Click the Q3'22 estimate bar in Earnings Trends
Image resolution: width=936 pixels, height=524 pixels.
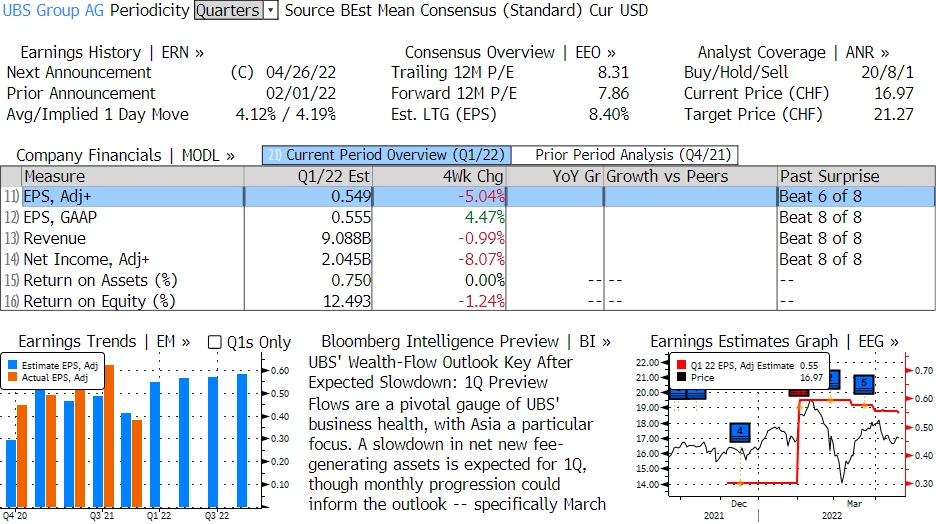pyautogui.click(x=213, y=442)
